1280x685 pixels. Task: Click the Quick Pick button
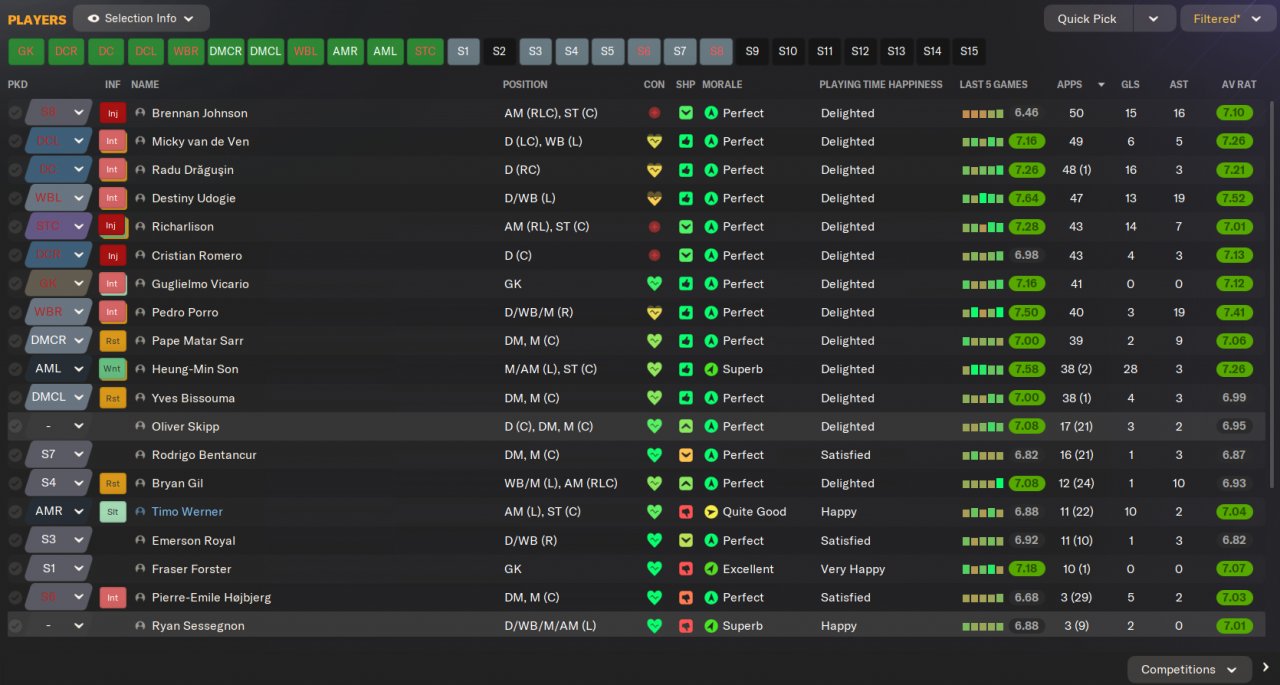[1087, 18]
